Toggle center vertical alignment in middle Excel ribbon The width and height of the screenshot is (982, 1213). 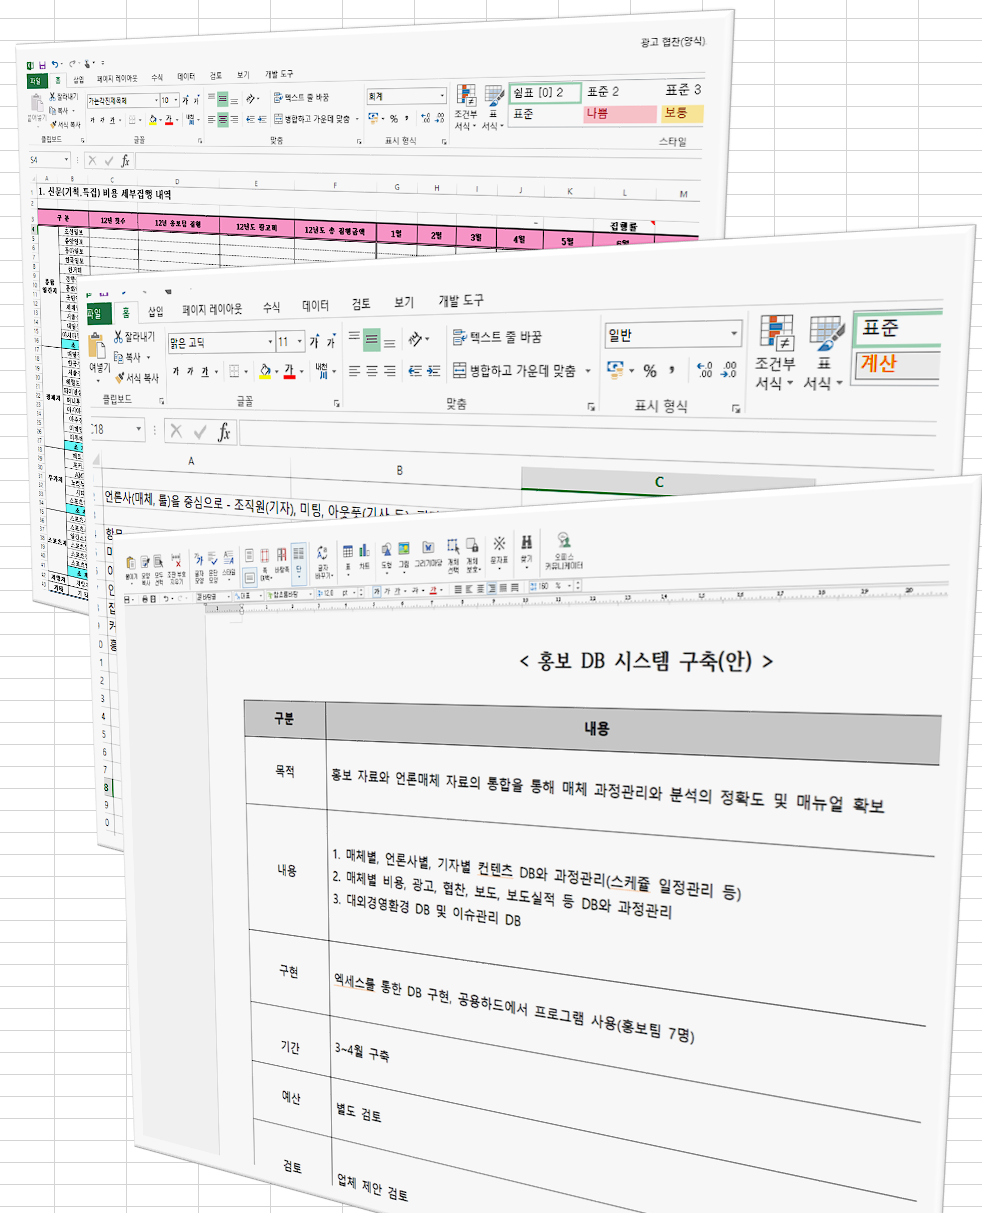click(371, 339)
